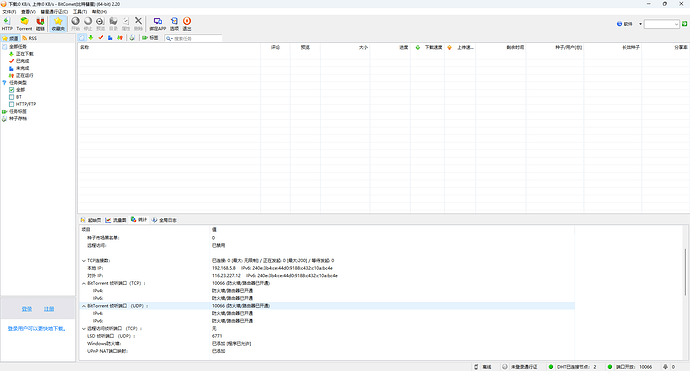
Task: Click the DHT connected nodes status indicator
Action: click(572, 367)
